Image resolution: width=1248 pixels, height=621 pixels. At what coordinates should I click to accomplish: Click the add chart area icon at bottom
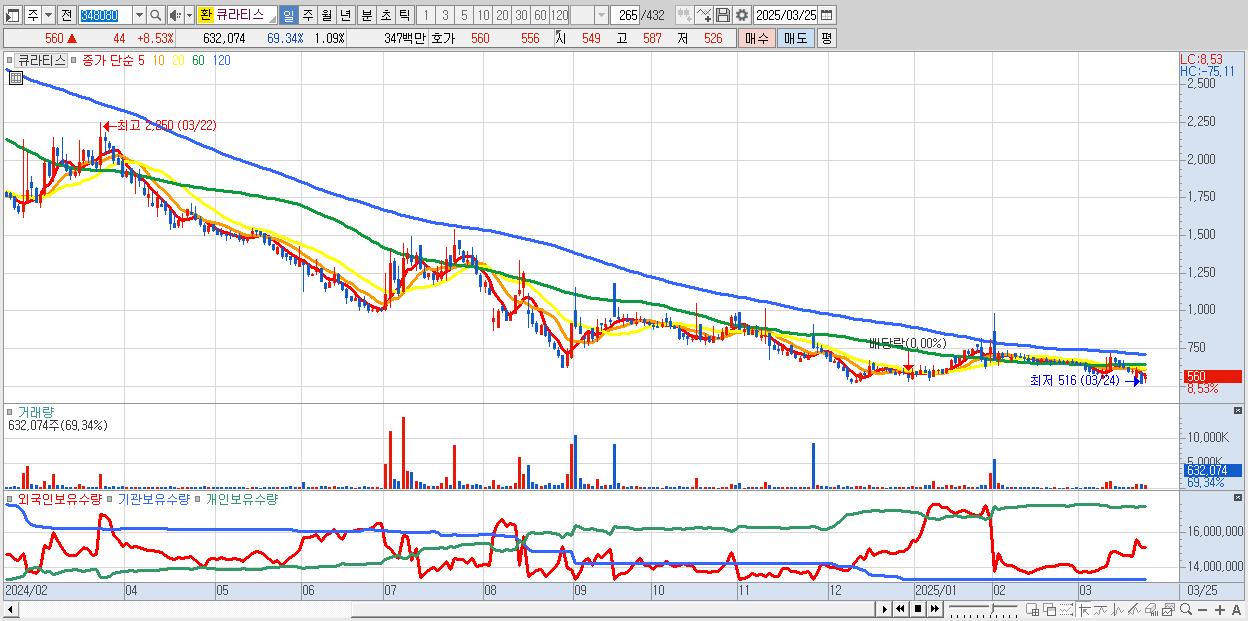(1032, 610)
